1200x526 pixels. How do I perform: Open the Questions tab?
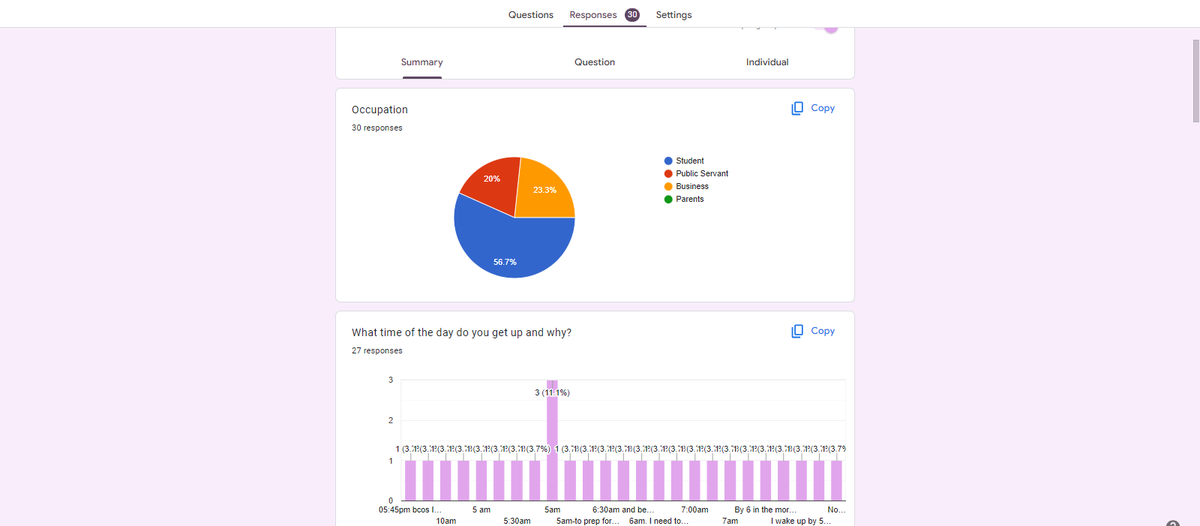pyautogui.click(x=530, y=15)
